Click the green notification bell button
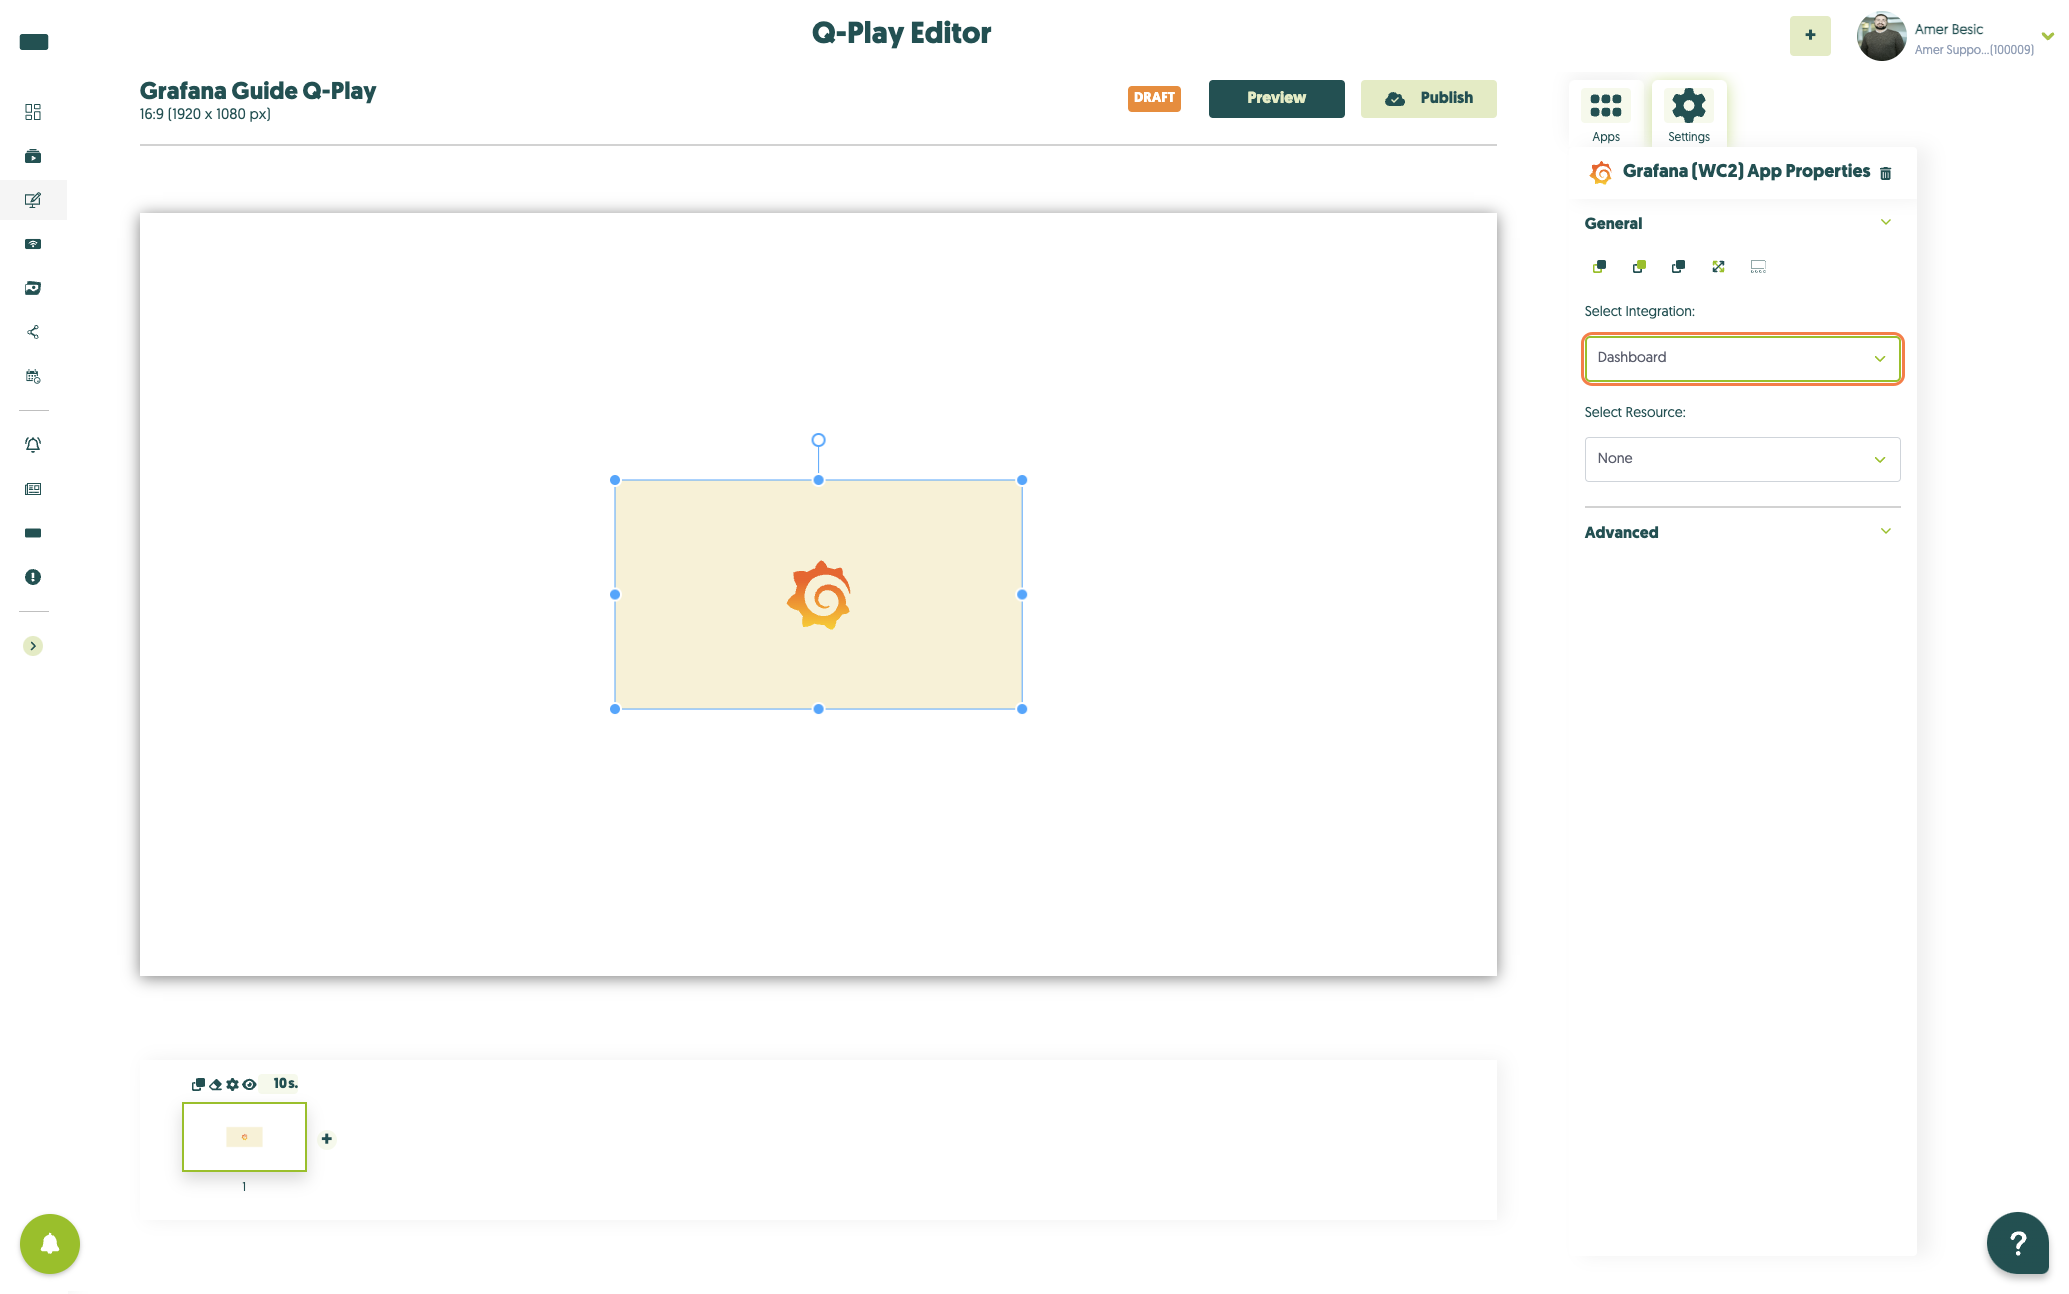 [50, 1244]
